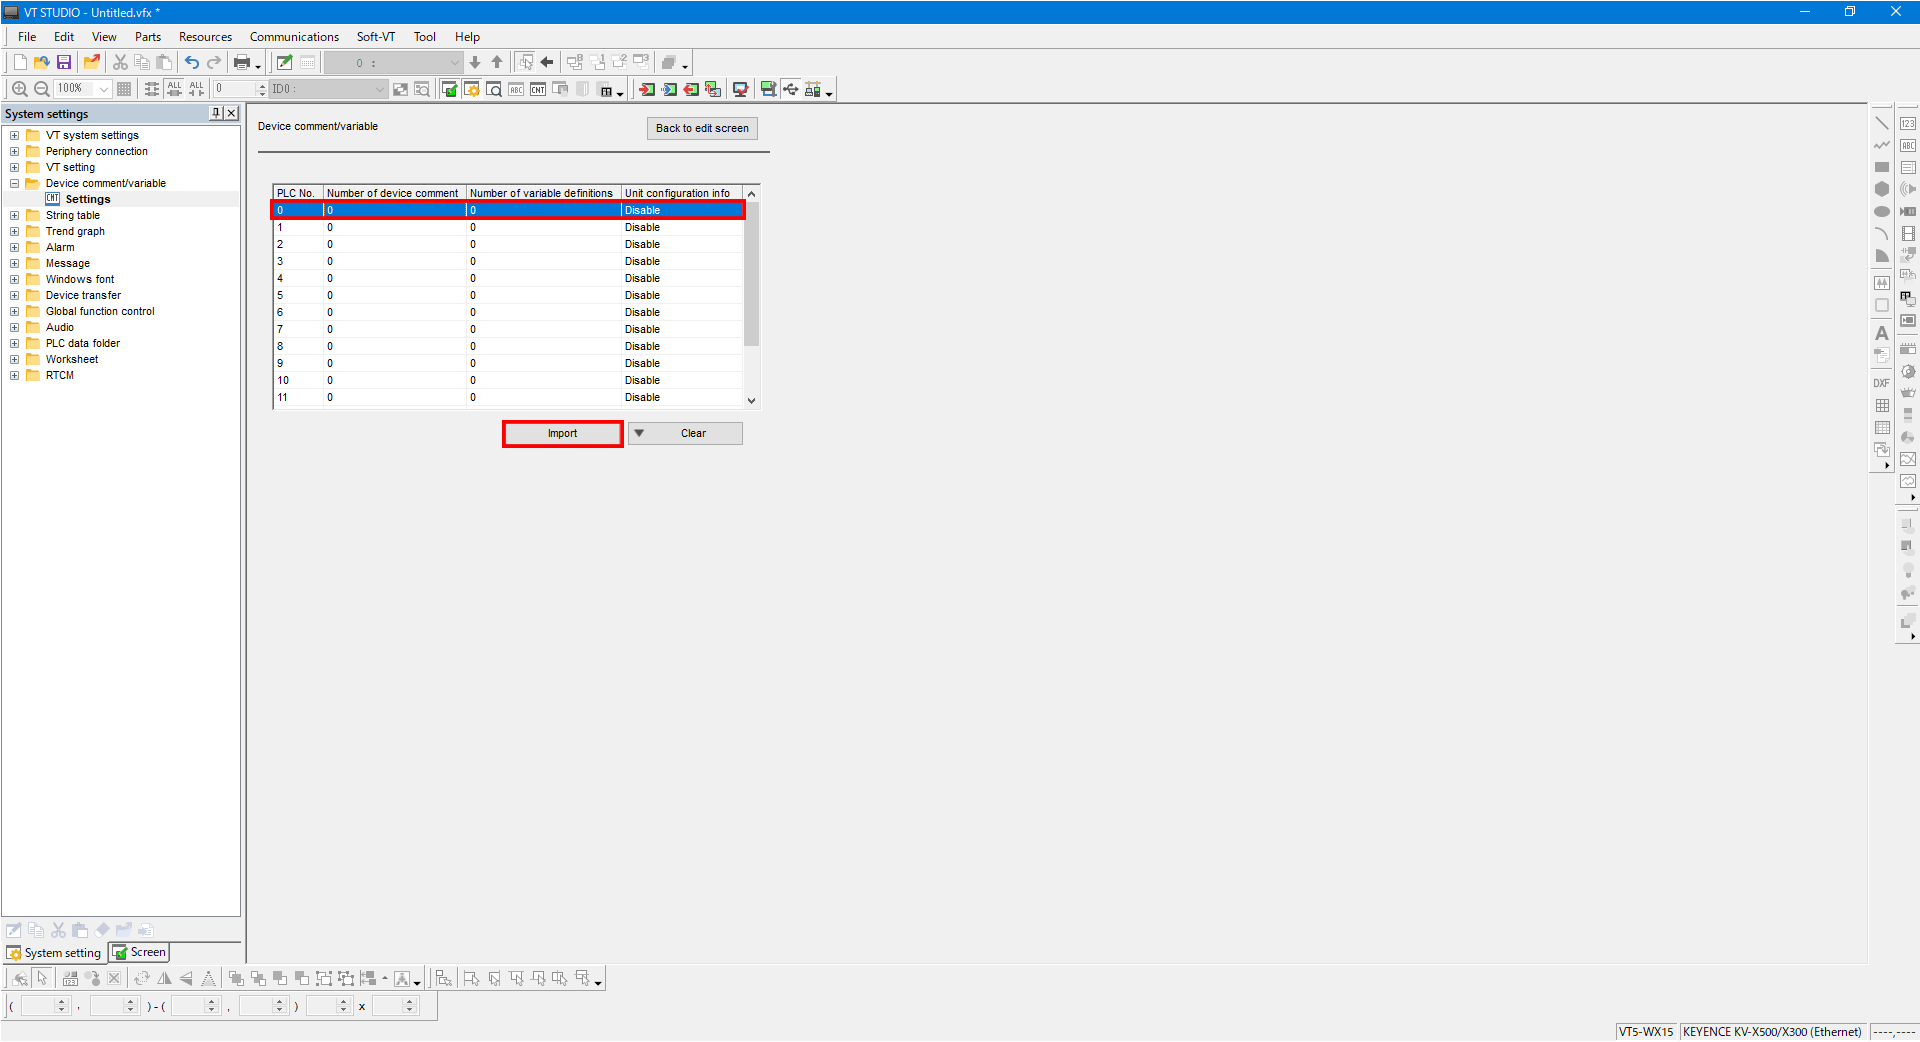Click the Import button

(x=562, y=433)
